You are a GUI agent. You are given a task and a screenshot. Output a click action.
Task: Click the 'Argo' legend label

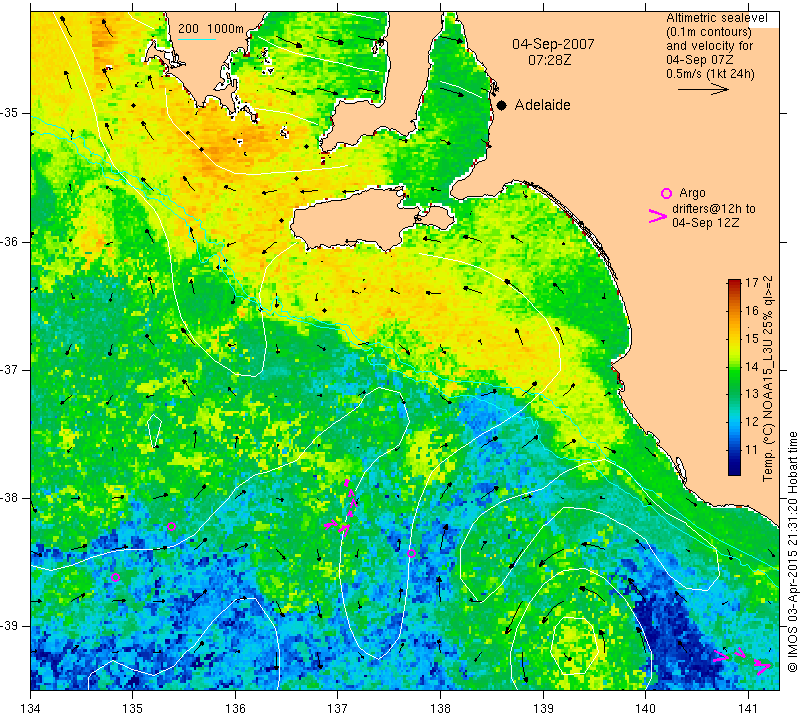click(692, 193)
